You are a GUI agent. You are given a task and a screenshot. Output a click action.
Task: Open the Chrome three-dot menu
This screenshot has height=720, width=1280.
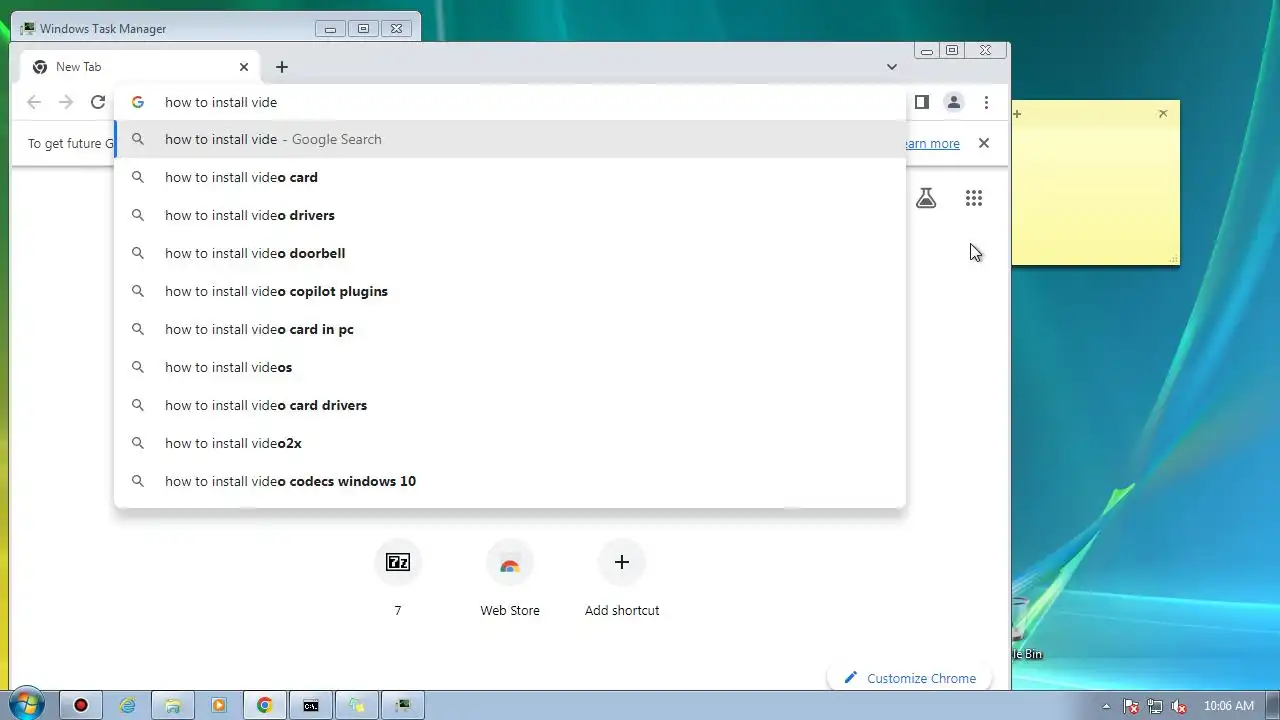click(986, 102)
